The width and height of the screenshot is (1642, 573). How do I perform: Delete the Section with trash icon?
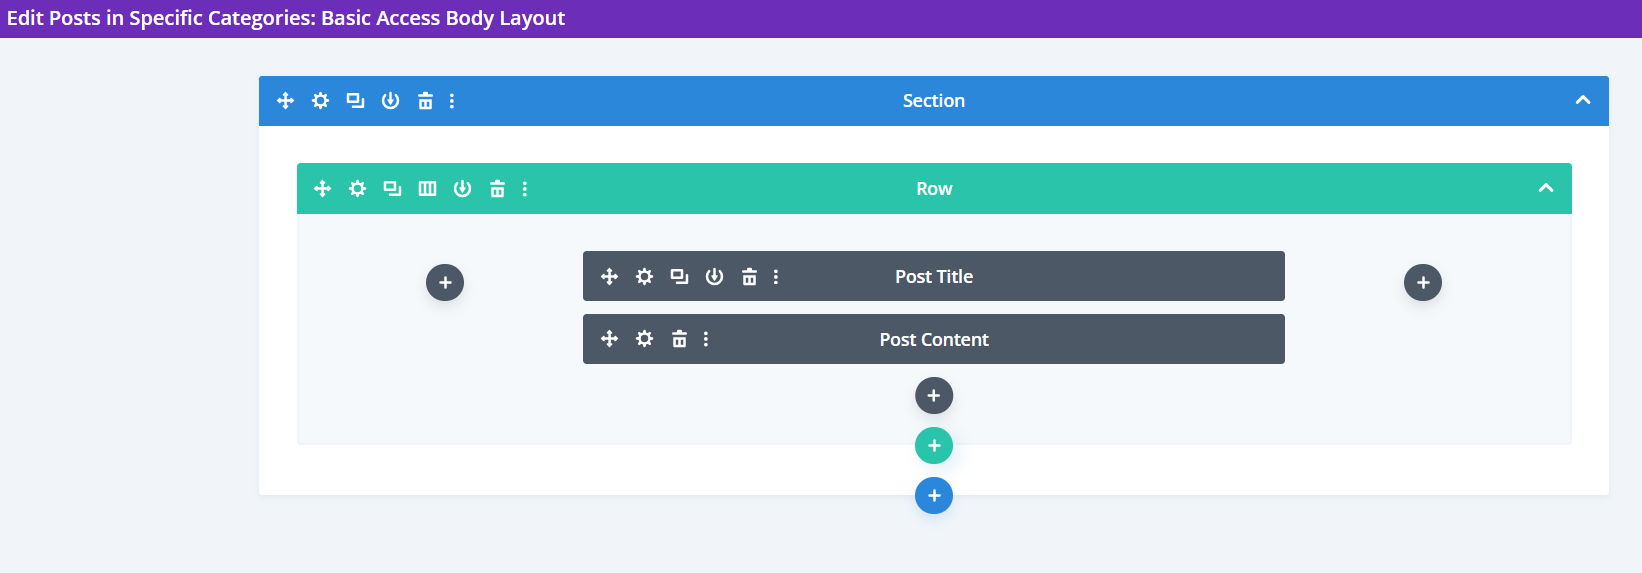pyautogui.click(x=425, y=101)
